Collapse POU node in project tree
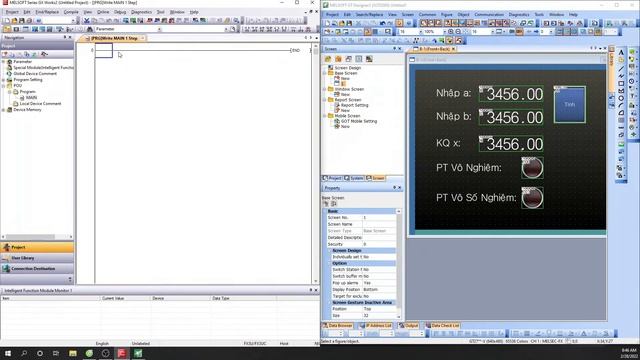The height and width of the screenshot is (360, 640). [4, 86]
